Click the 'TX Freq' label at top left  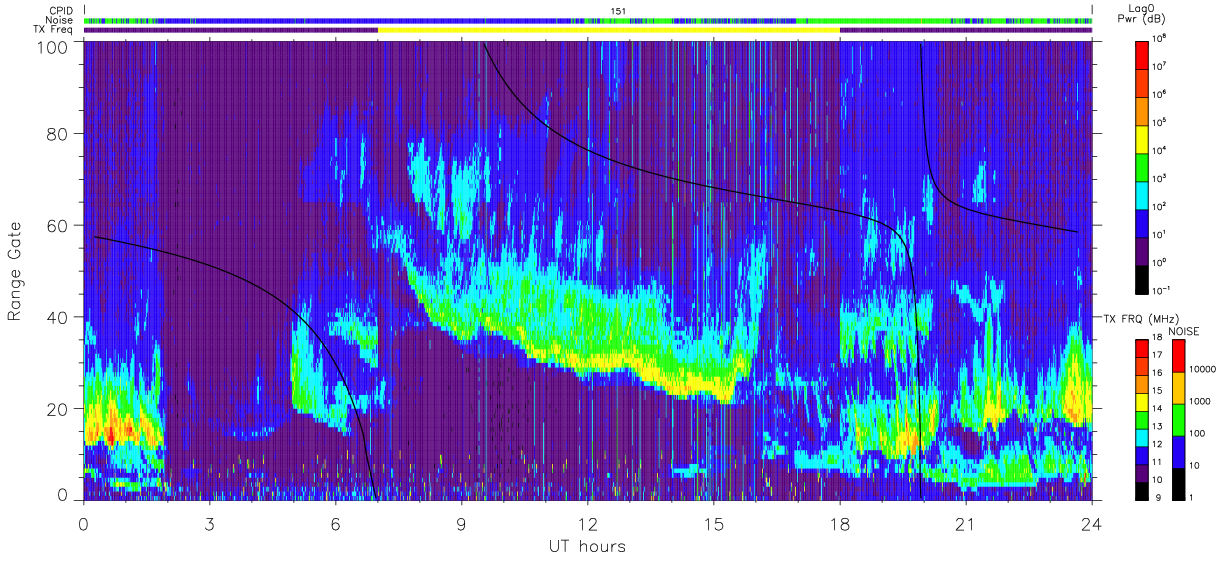click(x=54, y=30)
